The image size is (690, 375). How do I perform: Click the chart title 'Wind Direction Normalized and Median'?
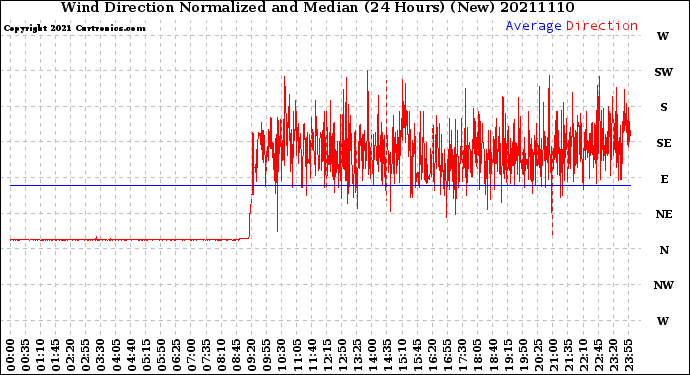[x=209, y=7]
